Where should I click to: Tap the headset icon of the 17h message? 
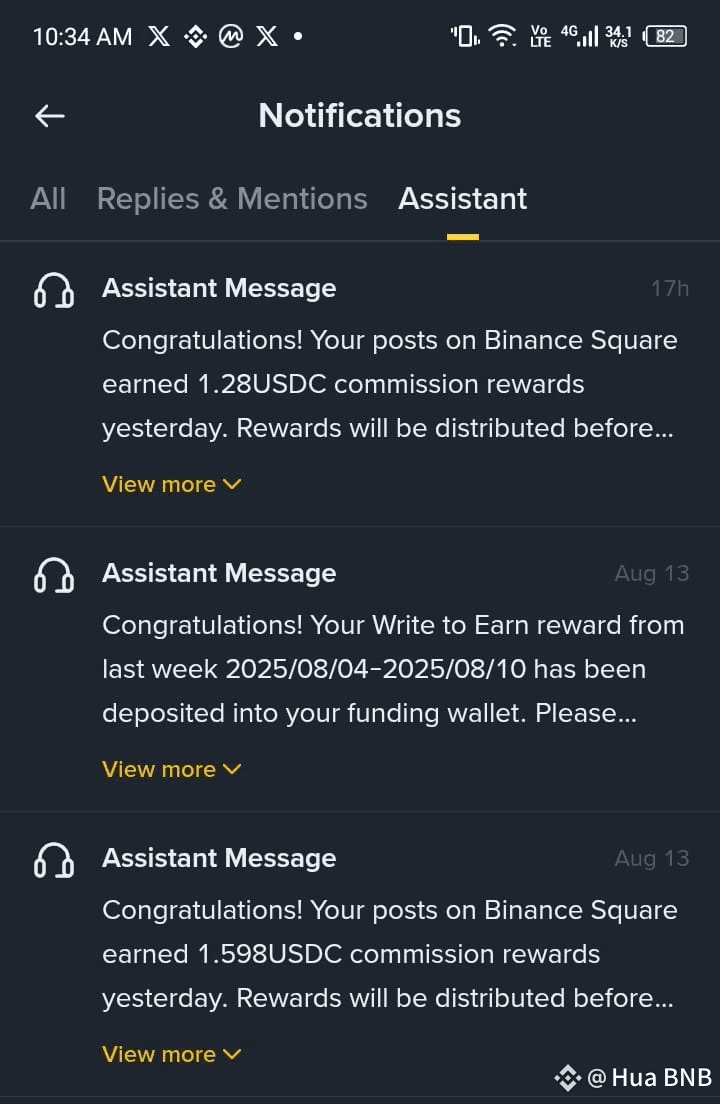point(54,291)
